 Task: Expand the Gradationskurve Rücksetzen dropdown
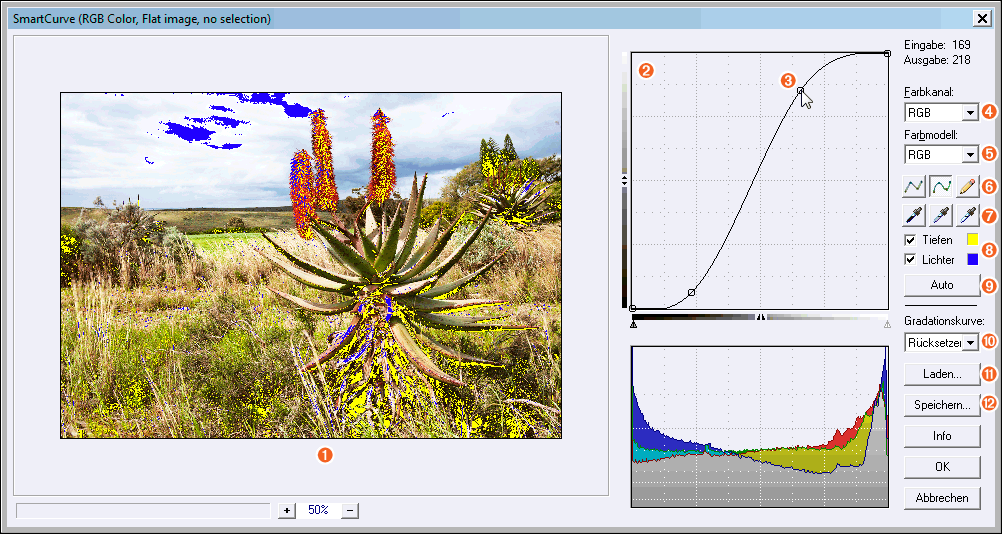click(x=969, y=343)
